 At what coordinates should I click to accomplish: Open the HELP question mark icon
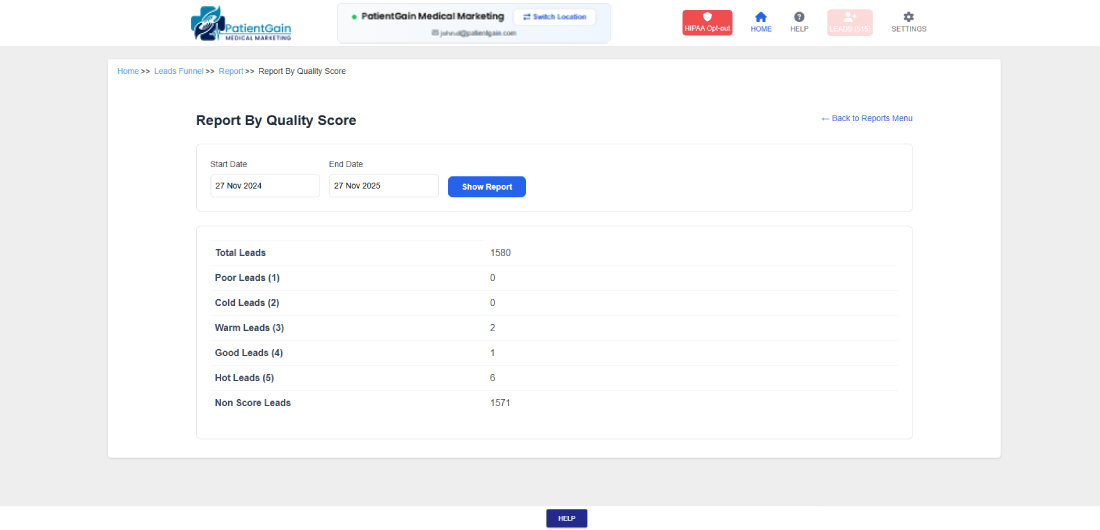[x=799, y=22]
